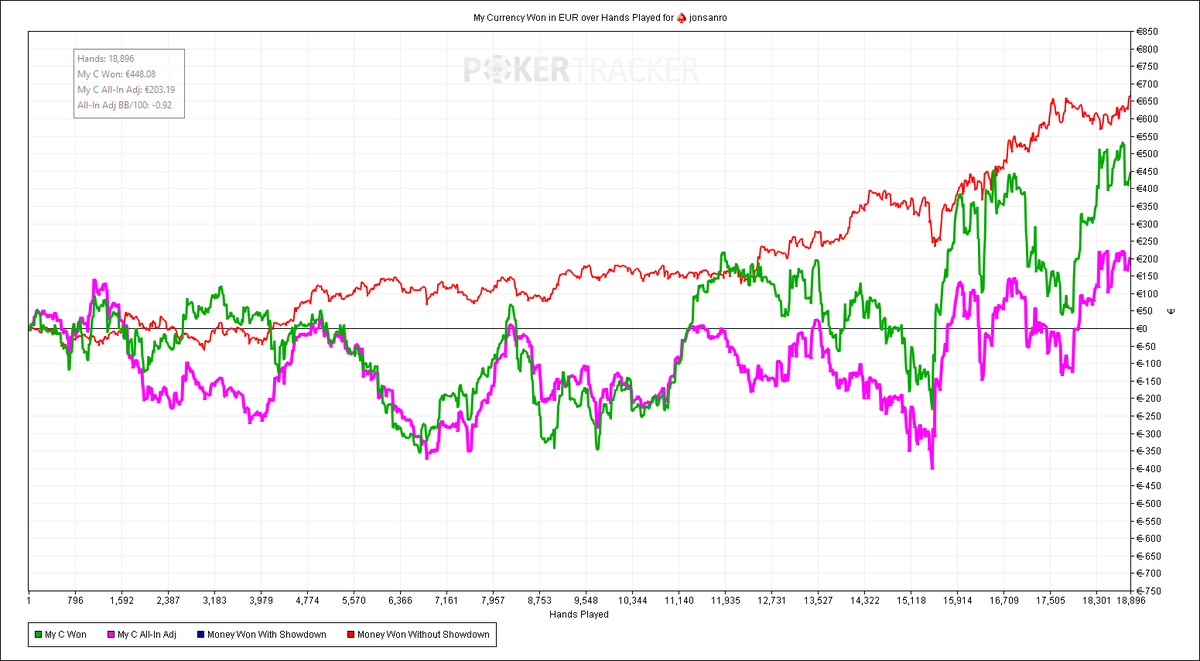Click the '9,548' tick label on the x-axis
The height and width of the screenshot is (661, 1200).
(x=586, y=601)
